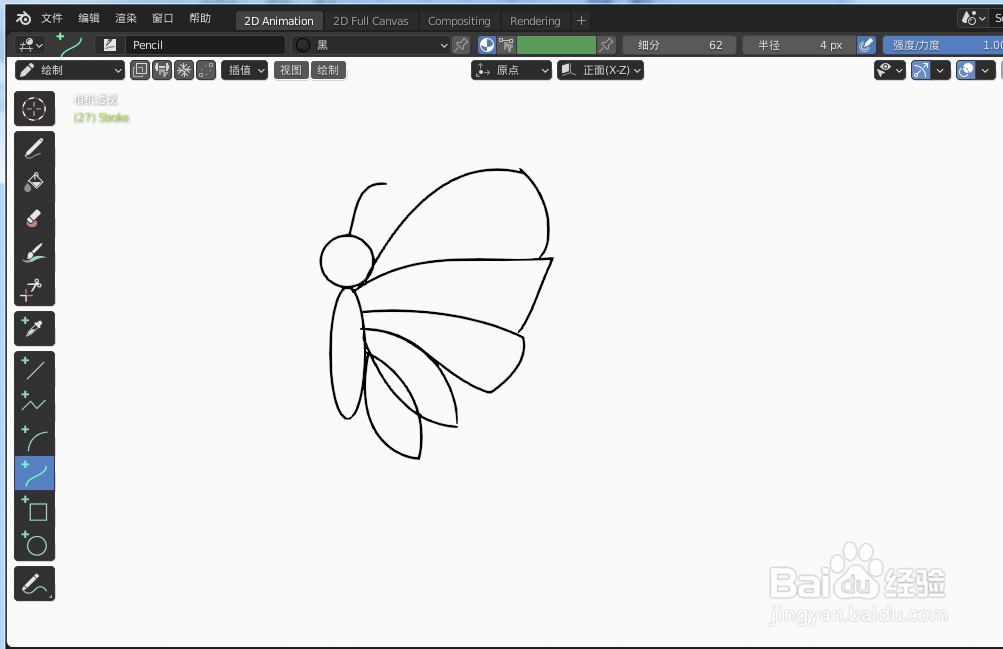This screenshot has width=1003, height=649.
Task: Select the straight Line tool
Action: point(35,369)
